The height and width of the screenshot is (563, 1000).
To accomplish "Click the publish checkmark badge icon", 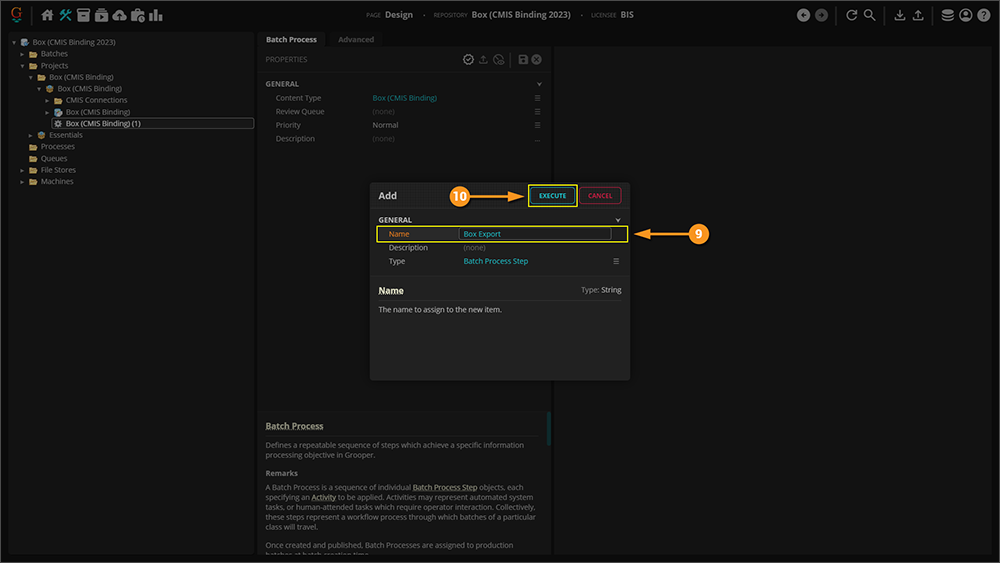I will [x=468, y=60].
